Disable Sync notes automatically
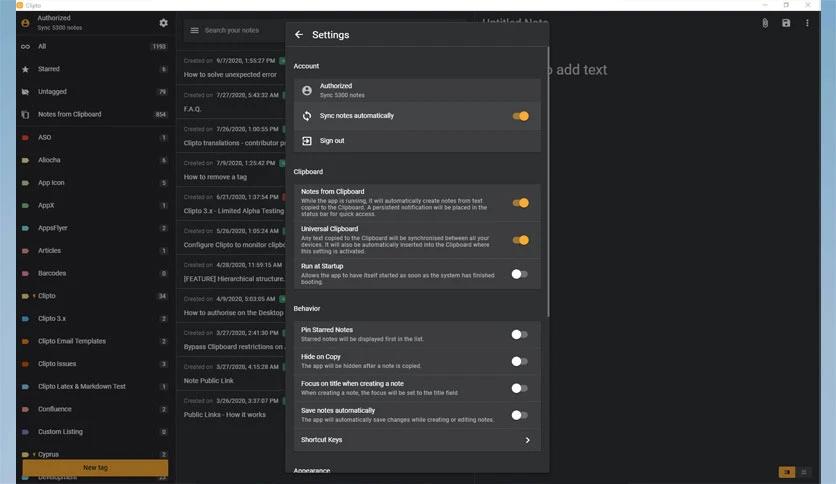Viewport: 836px width, 484px height. pyautogui.click(x=520, y=116)
